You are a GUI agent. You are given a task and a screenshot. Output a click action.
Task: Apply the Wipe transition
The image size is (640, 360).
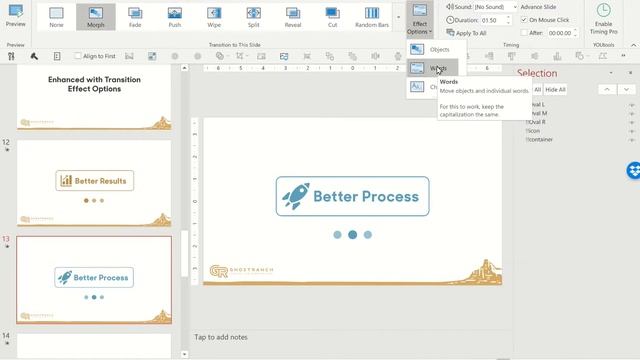point(214,17)
